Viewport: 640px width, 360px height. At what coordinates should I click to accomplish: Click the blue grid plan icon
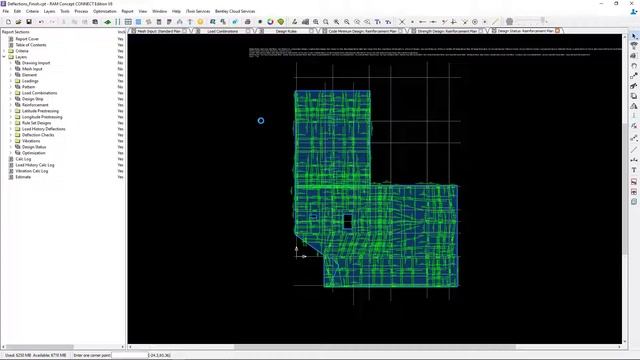(x=138, y=22)
